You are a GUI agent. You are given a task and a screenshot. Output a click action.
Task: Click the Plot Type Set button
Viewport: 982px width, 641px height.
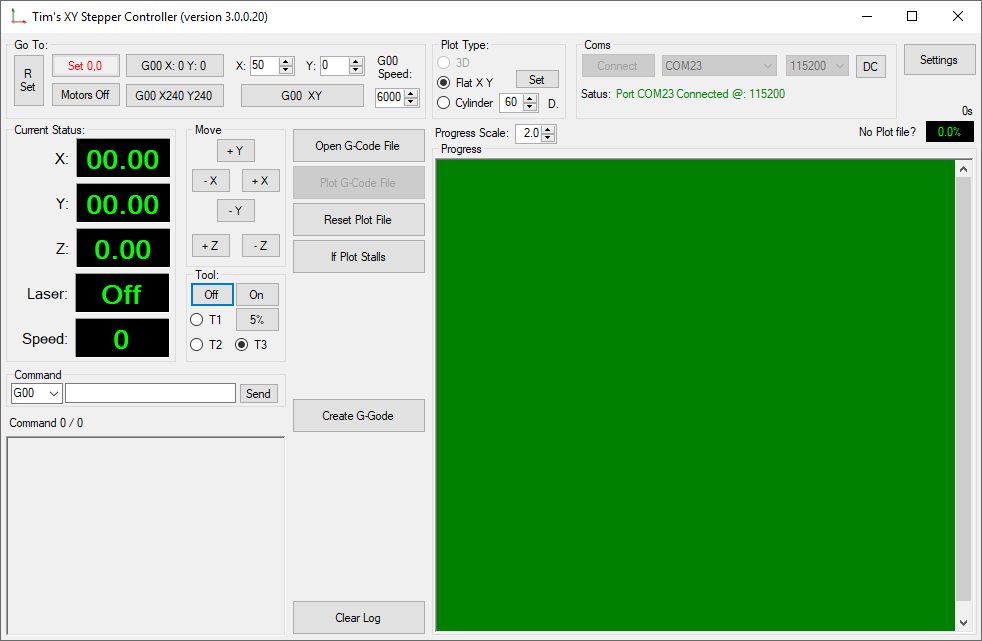coord(537,79)
